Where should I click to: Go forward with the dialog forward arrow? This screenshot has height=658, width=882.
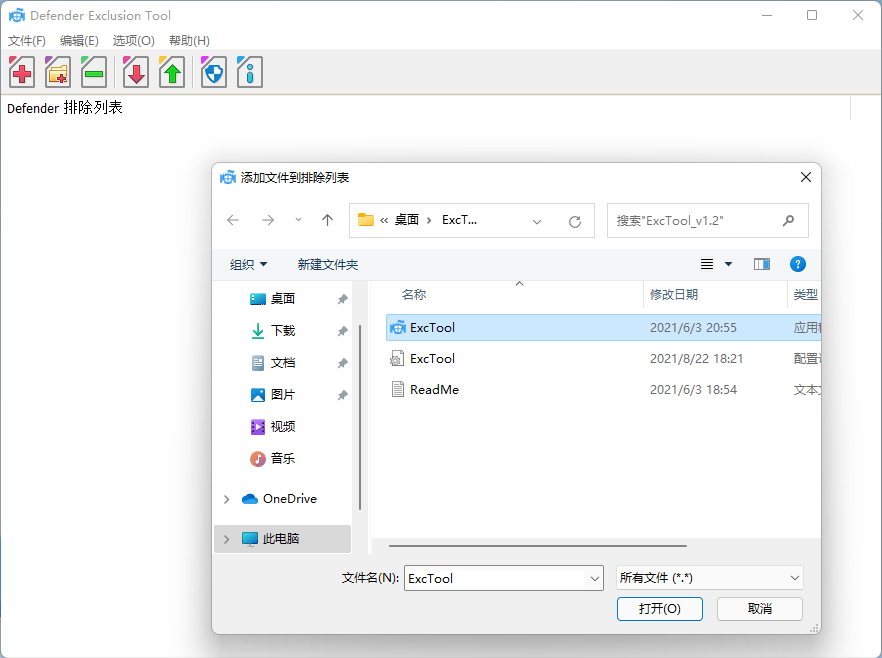click(268, 220)
